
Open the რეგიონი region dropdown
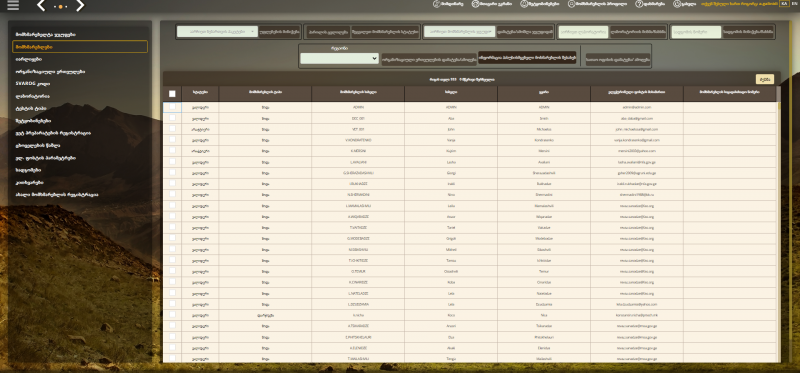tap(339, 59)
